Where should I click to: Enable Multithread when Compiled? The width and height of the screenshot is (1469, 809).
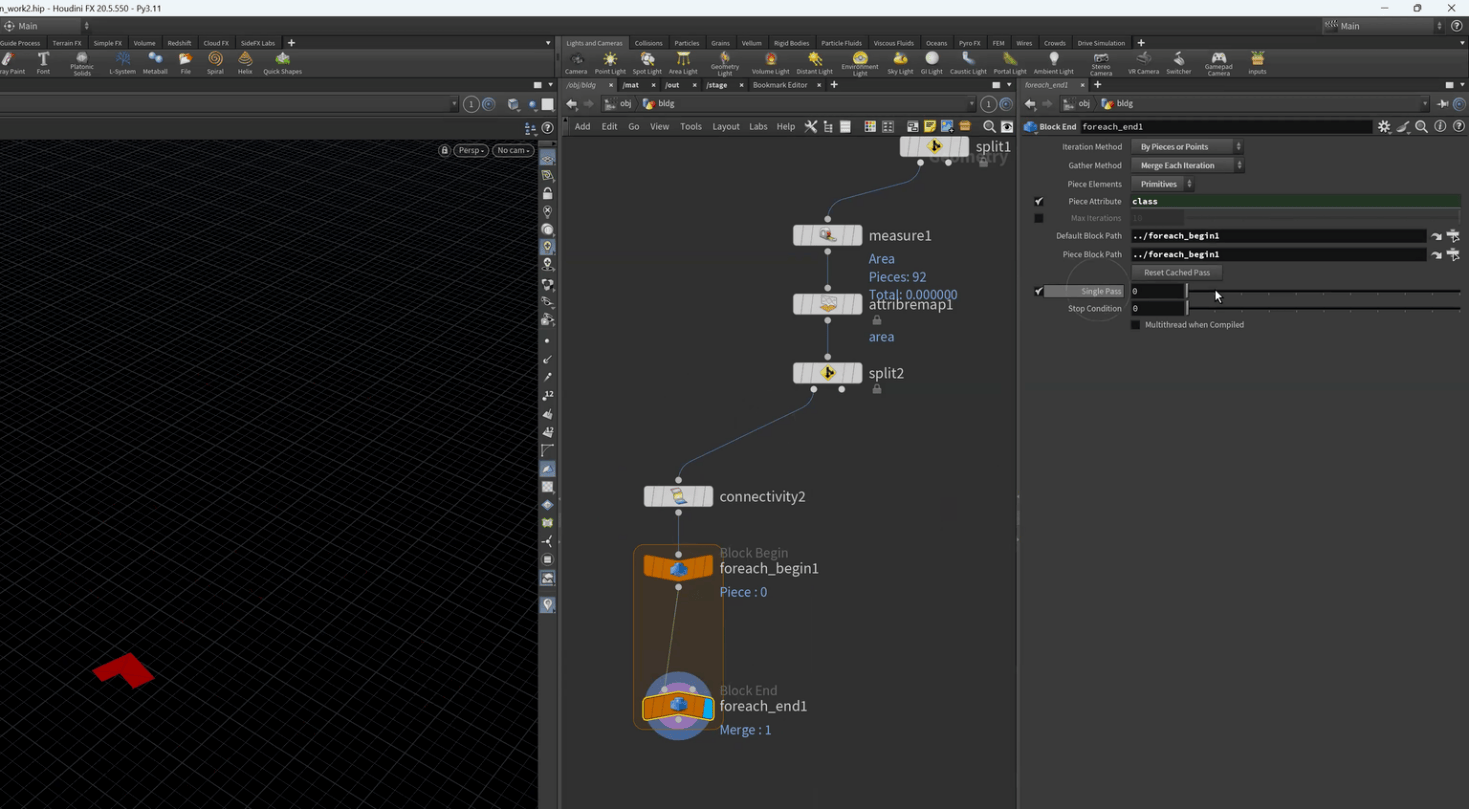pyautogui.click(x=1136, y=325)
